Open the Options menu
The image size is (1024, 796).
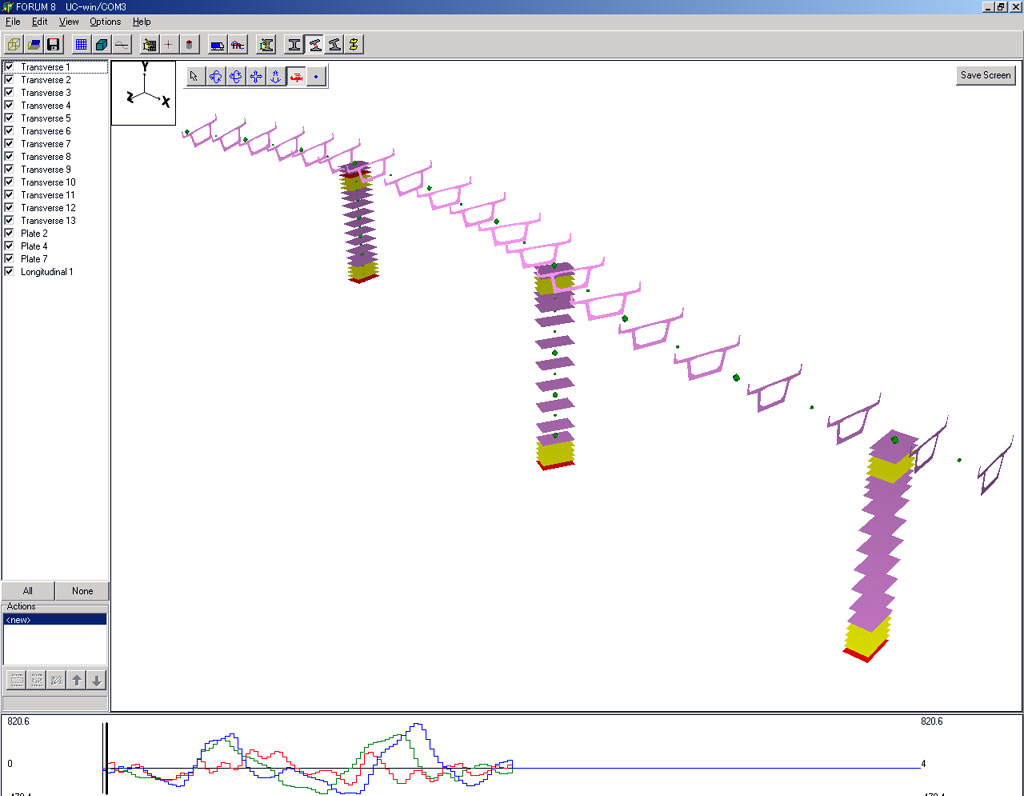click(105, 21)
